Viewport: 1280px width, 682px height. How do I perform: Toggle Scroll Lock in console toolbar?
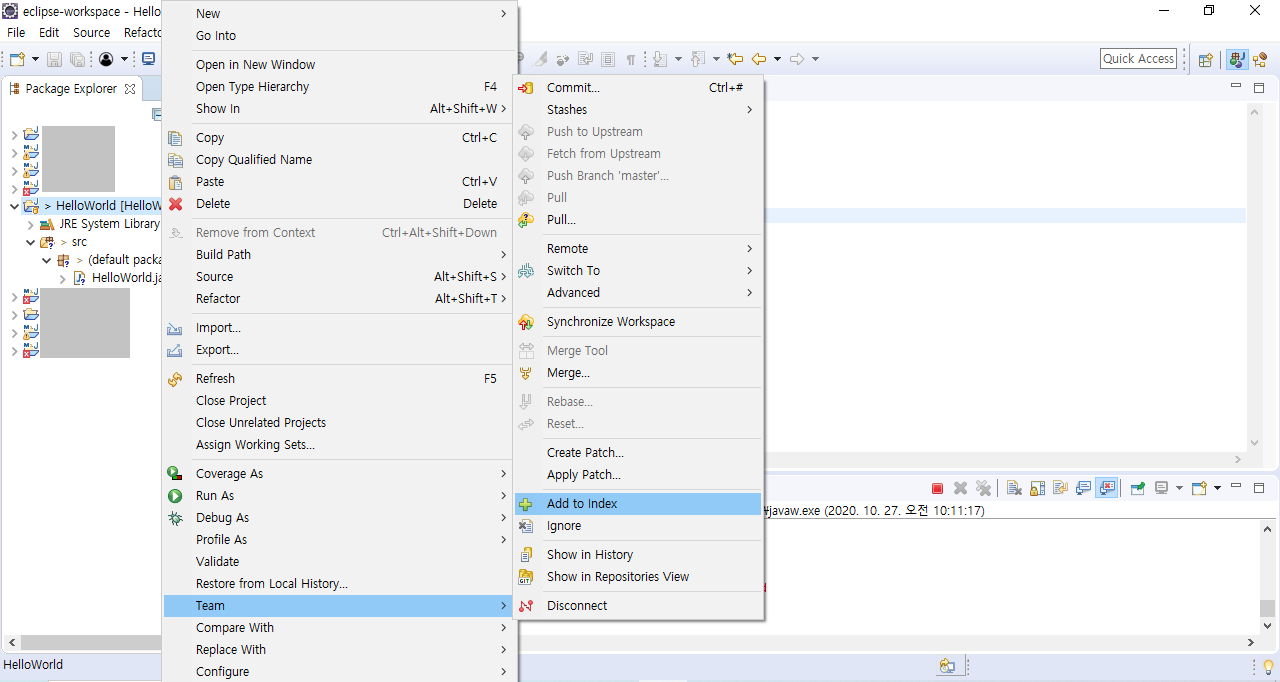[1037, 488]
